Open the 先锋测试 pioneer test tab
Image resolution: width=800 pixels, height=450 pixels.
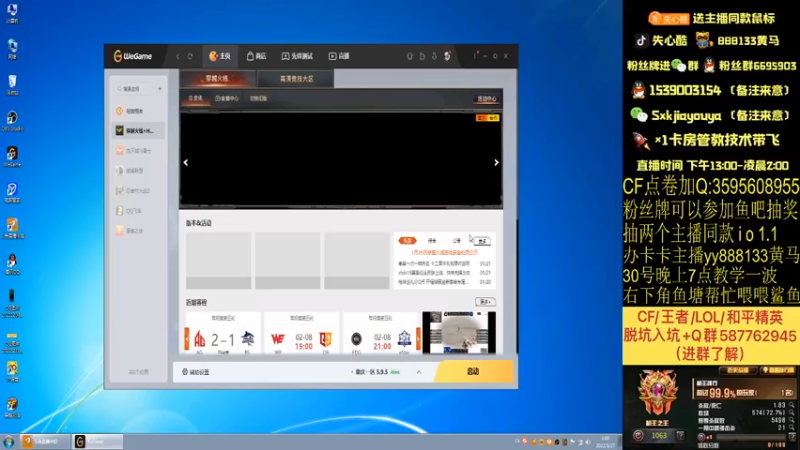click(x=297, y=56)
